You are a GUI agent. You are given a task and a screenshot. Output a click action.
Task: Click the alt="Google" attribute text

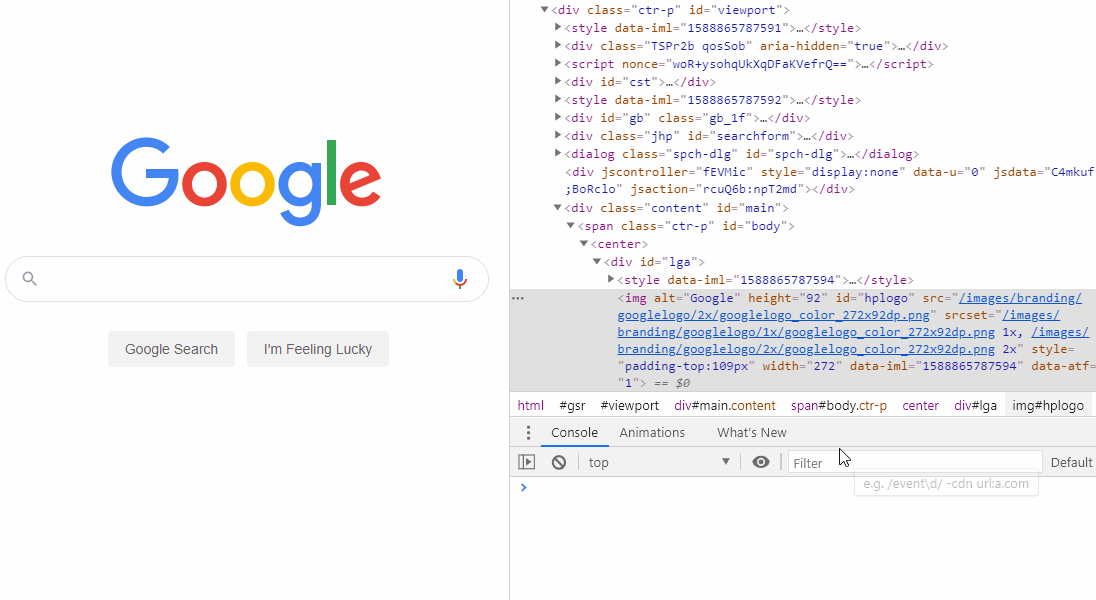coord(697,298)
